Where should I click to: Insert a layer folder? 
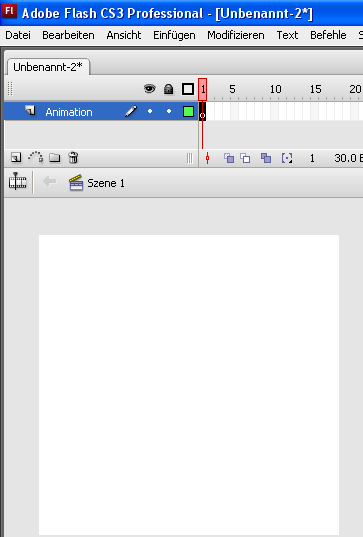pos(54,158)
